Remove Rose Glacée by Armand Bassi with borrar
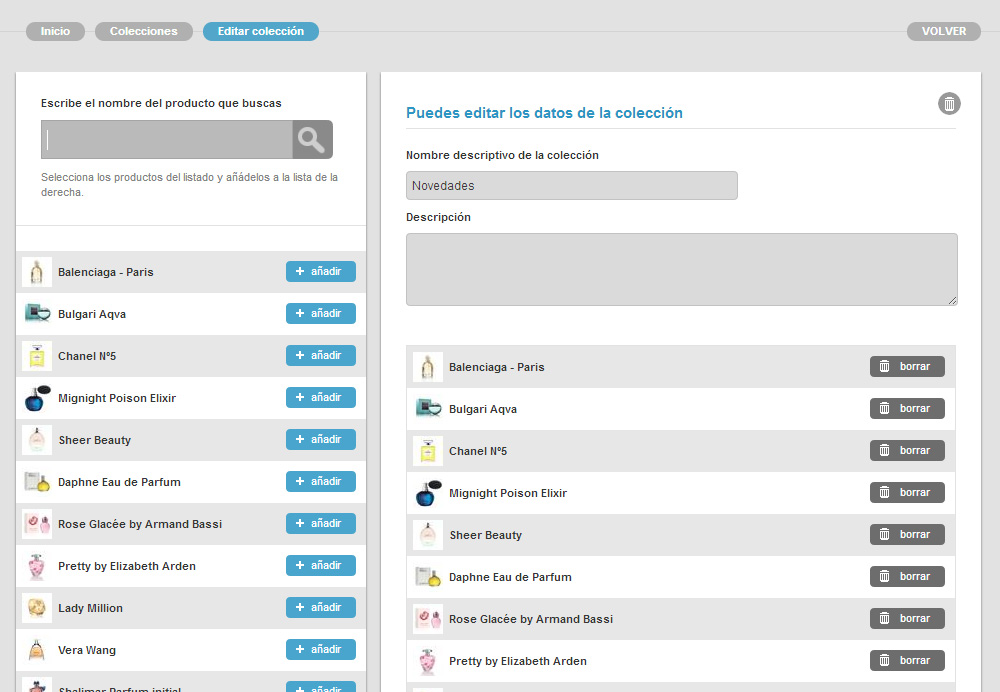Image resolution: width=1000 pixels, height=692 pixels. click(907, 619)
